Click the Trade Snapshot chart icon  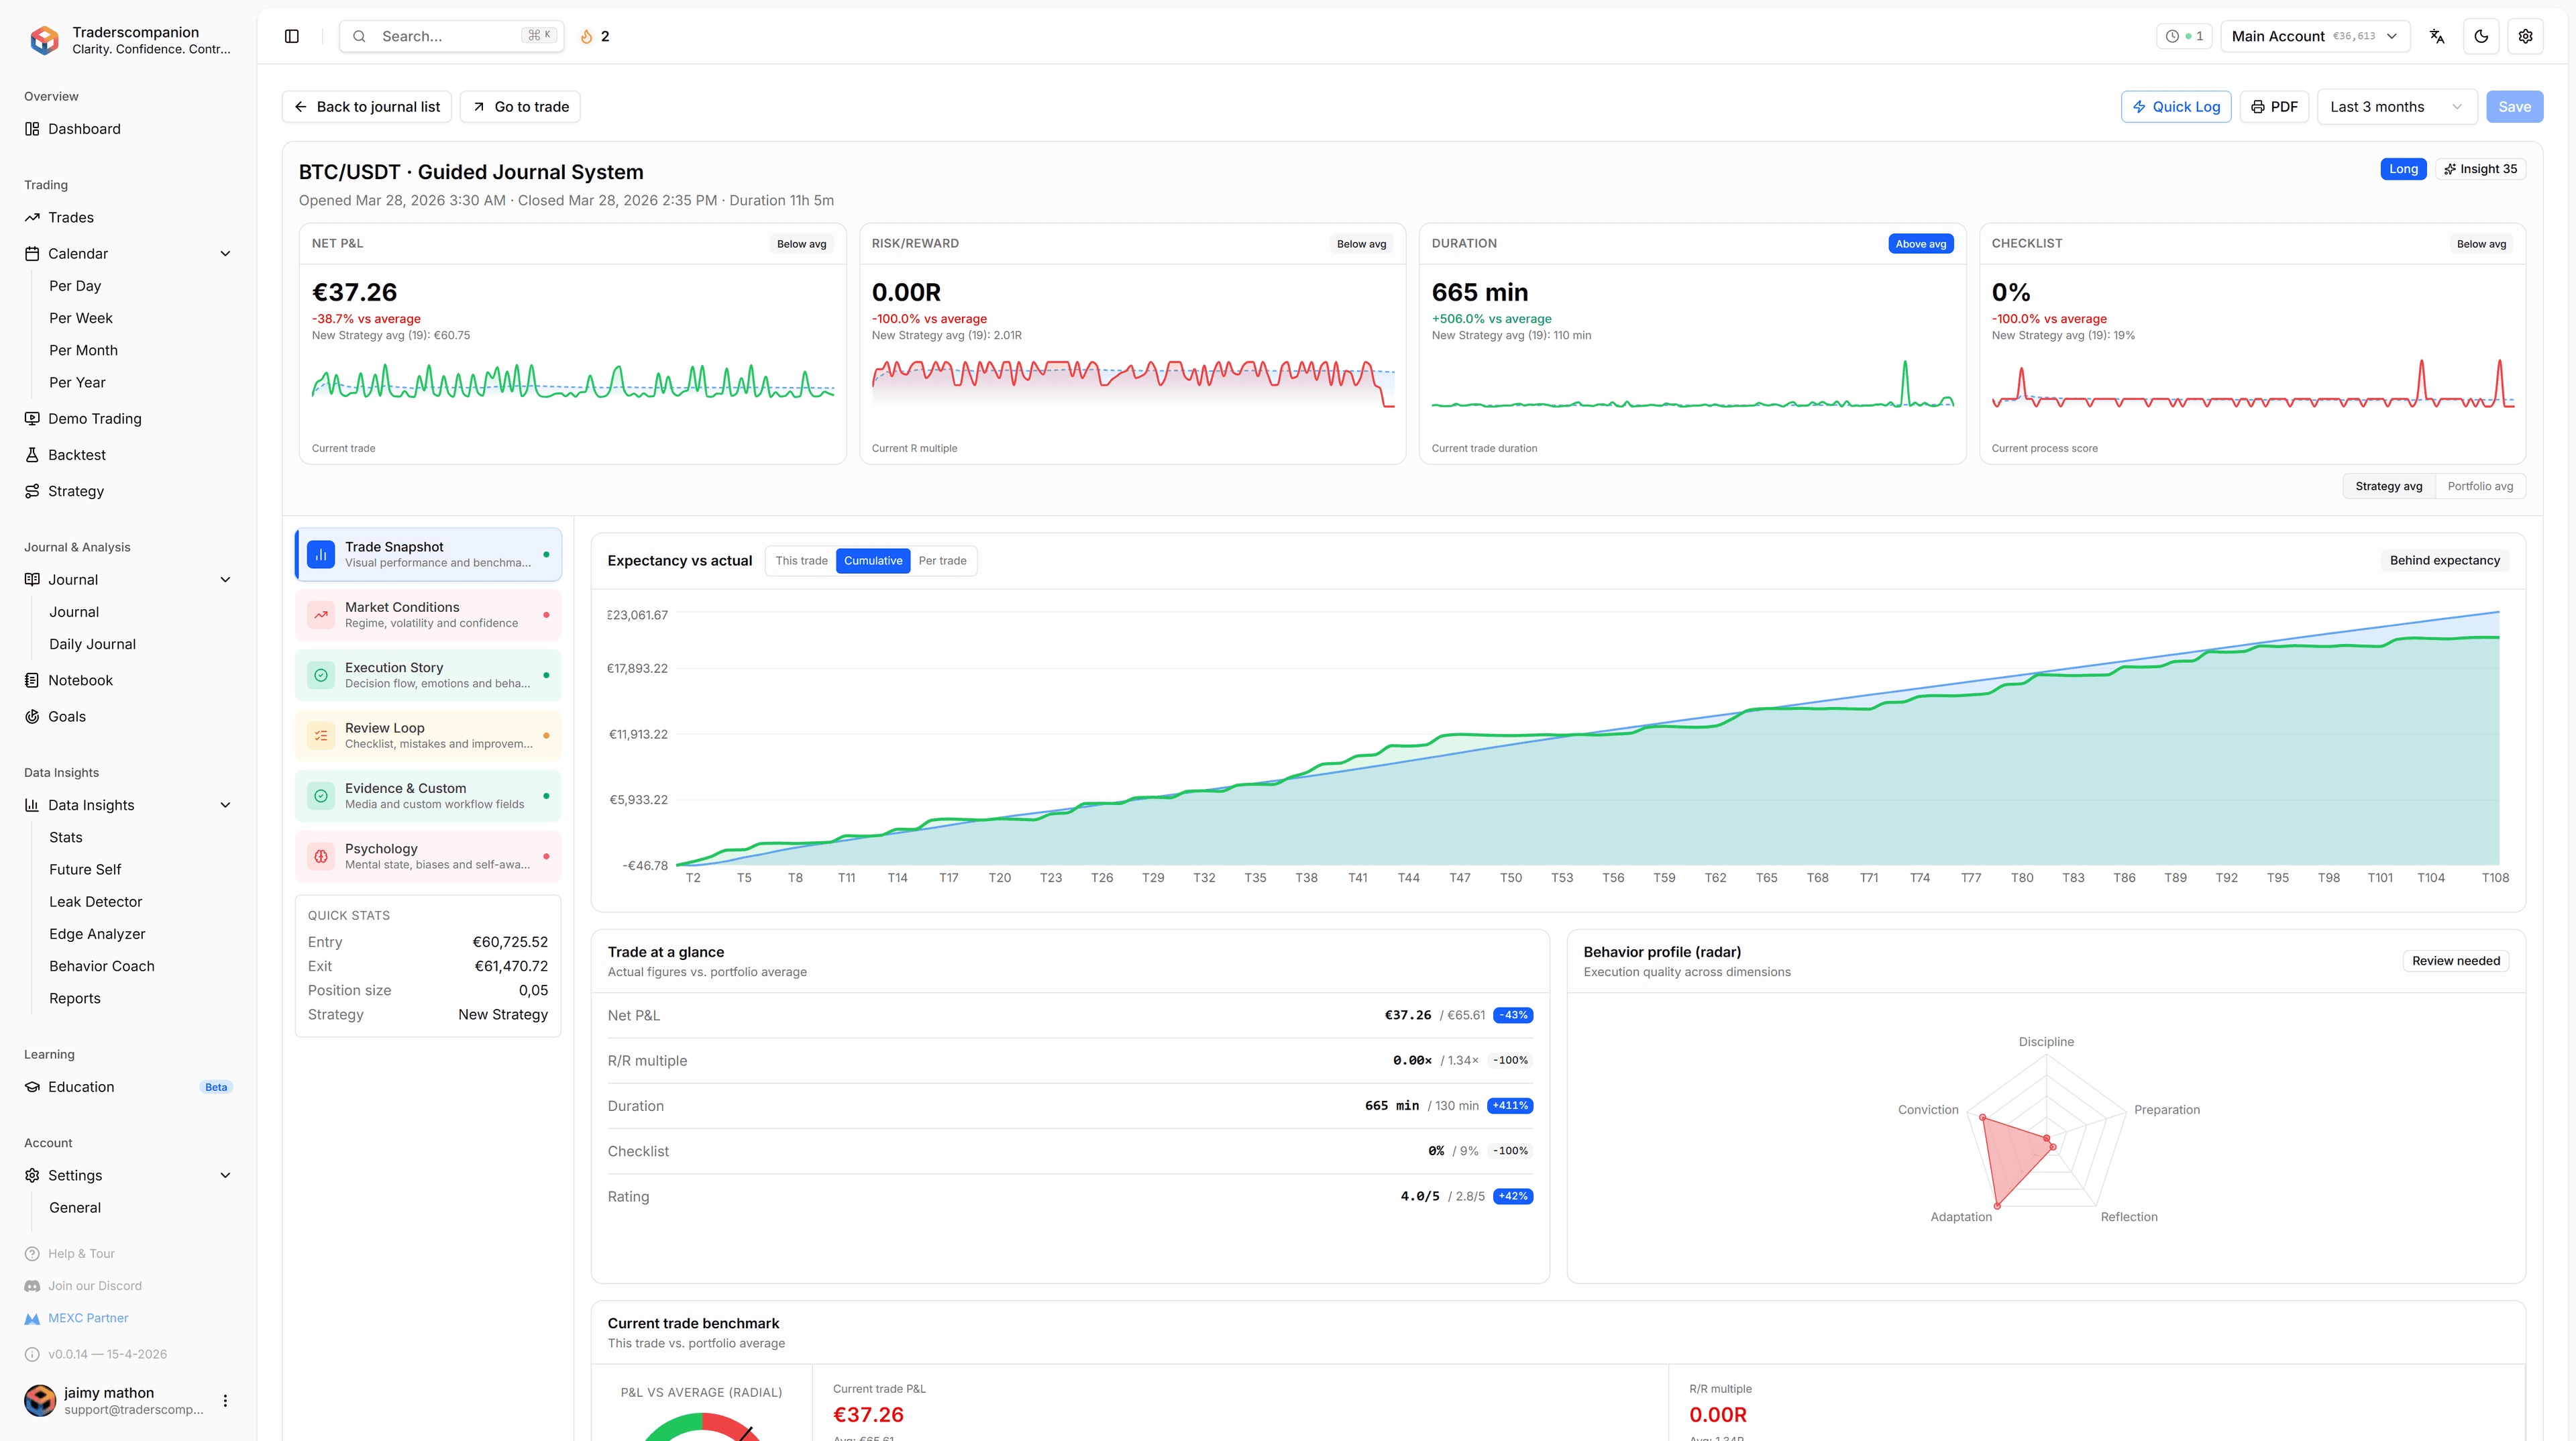pos(321,554)
